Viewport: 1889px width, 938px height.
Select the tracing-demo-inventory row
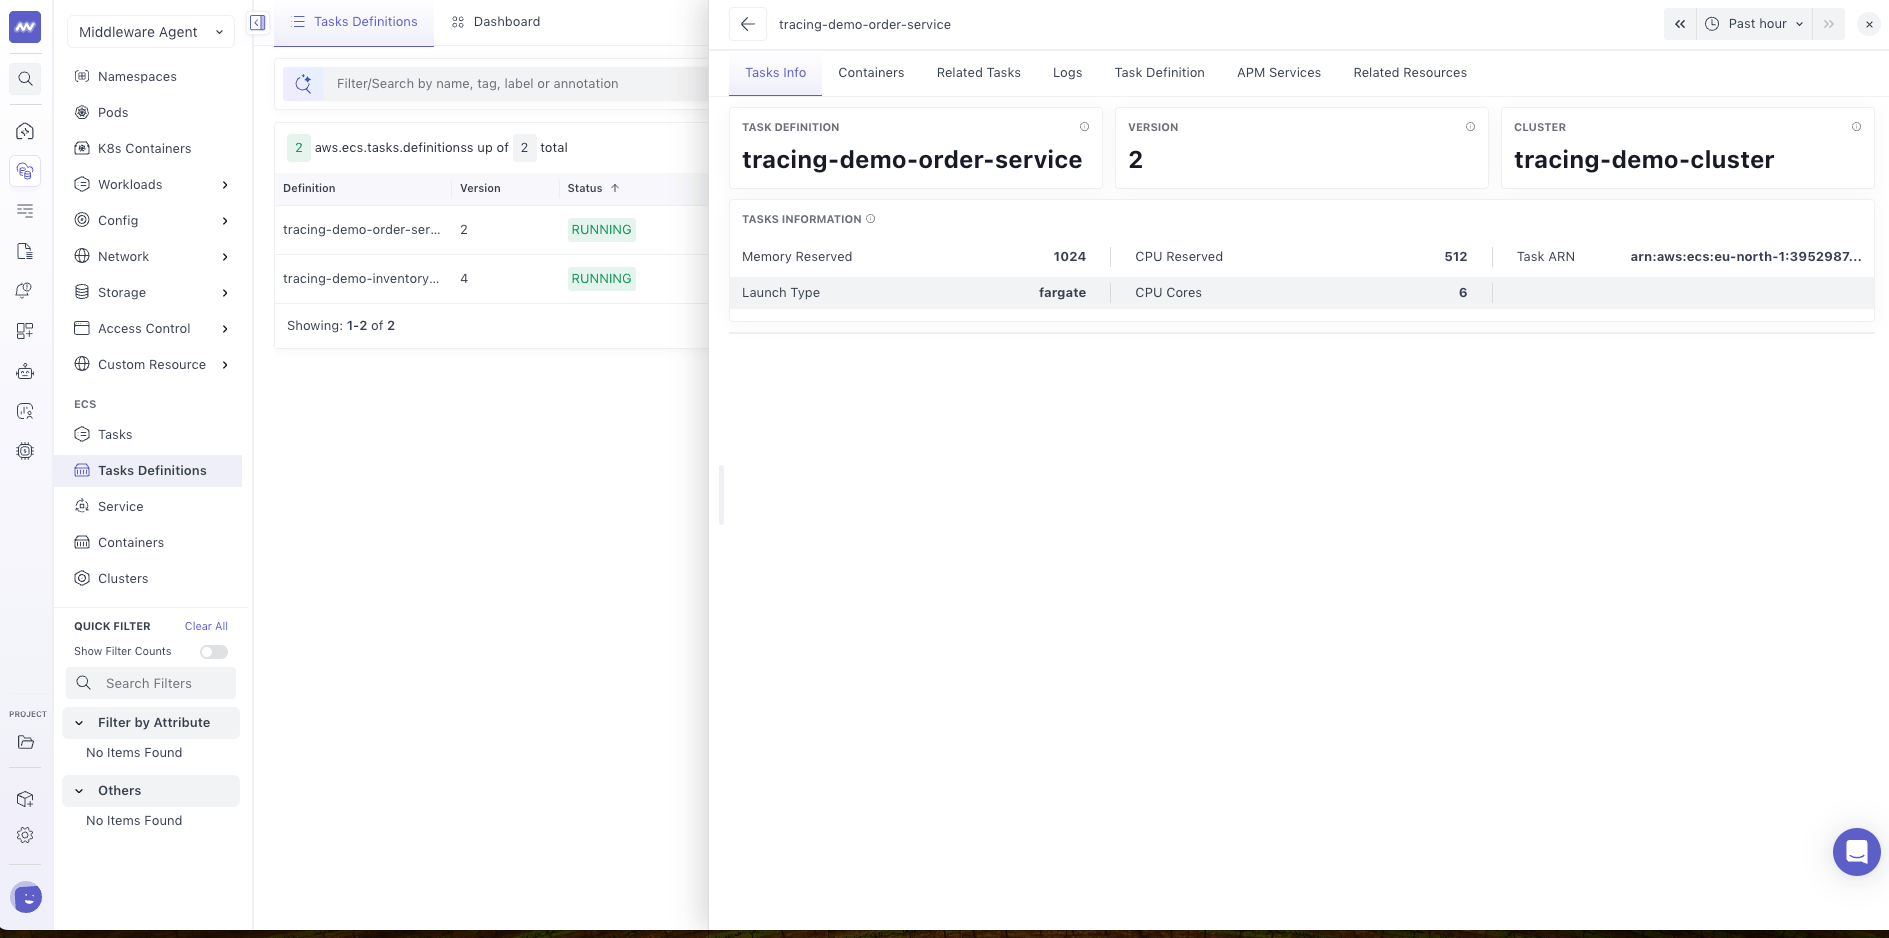[492, 279]
